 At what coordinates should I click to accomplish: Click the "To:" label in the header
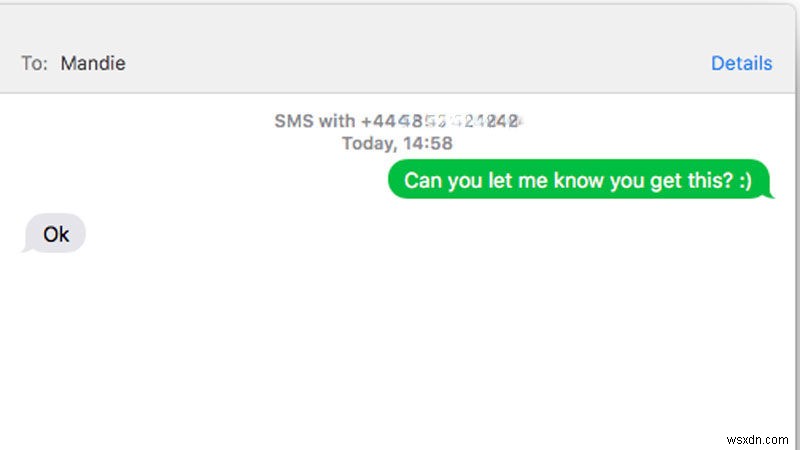(34, 63)
